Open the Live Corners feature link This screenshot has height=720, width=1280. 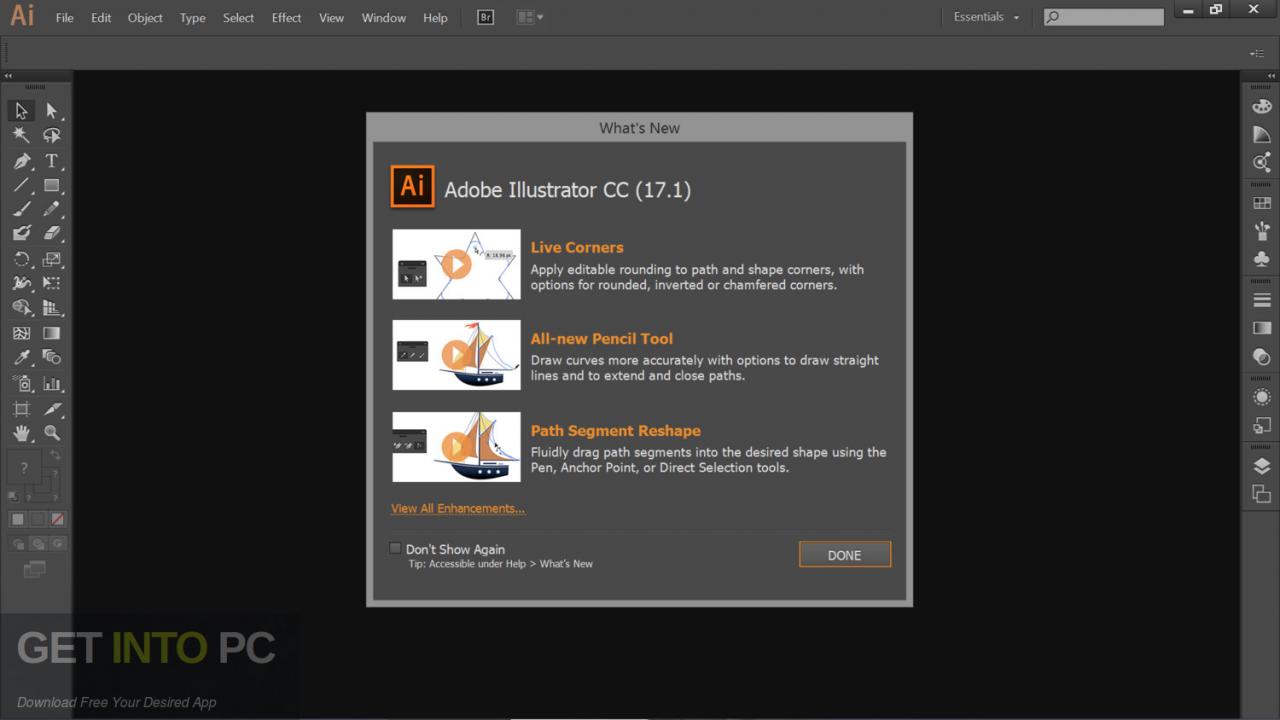point(577,247)
